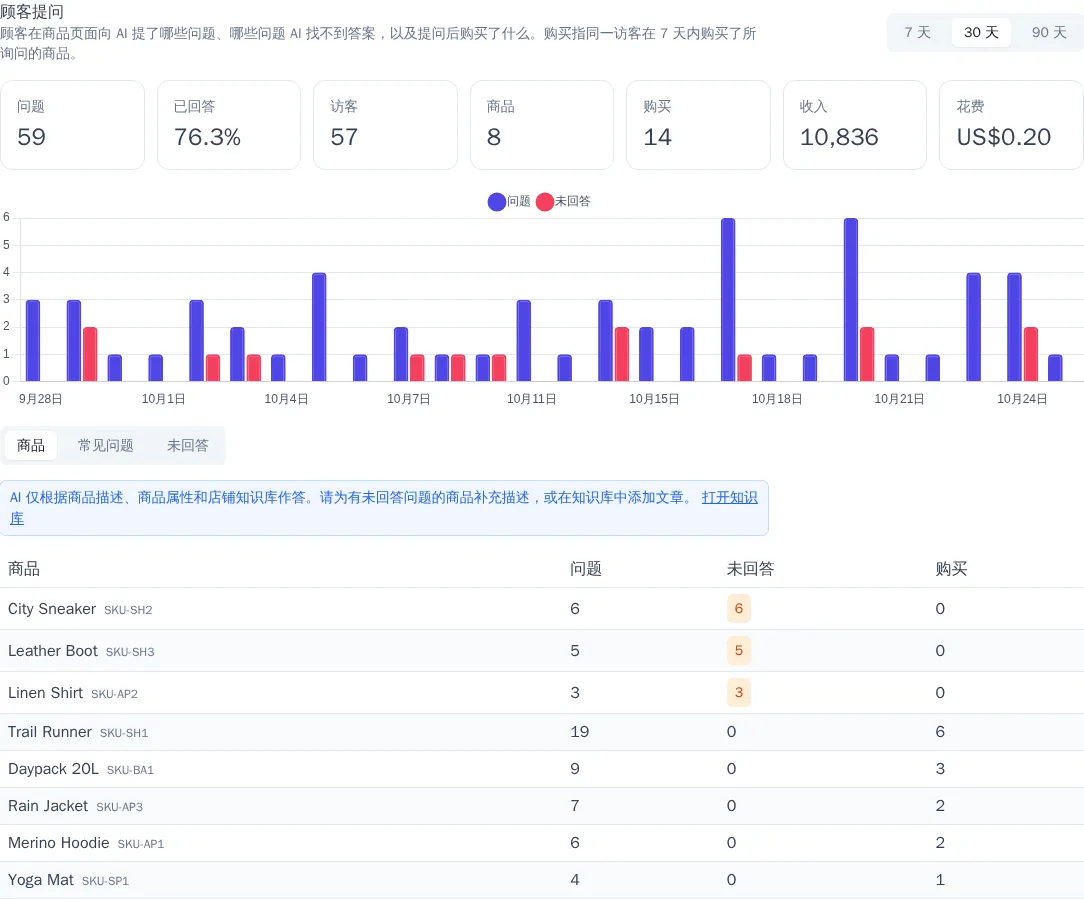Choose the 90 天 time range
This screenshot has width=1084, height=899.
[1049, 33]
